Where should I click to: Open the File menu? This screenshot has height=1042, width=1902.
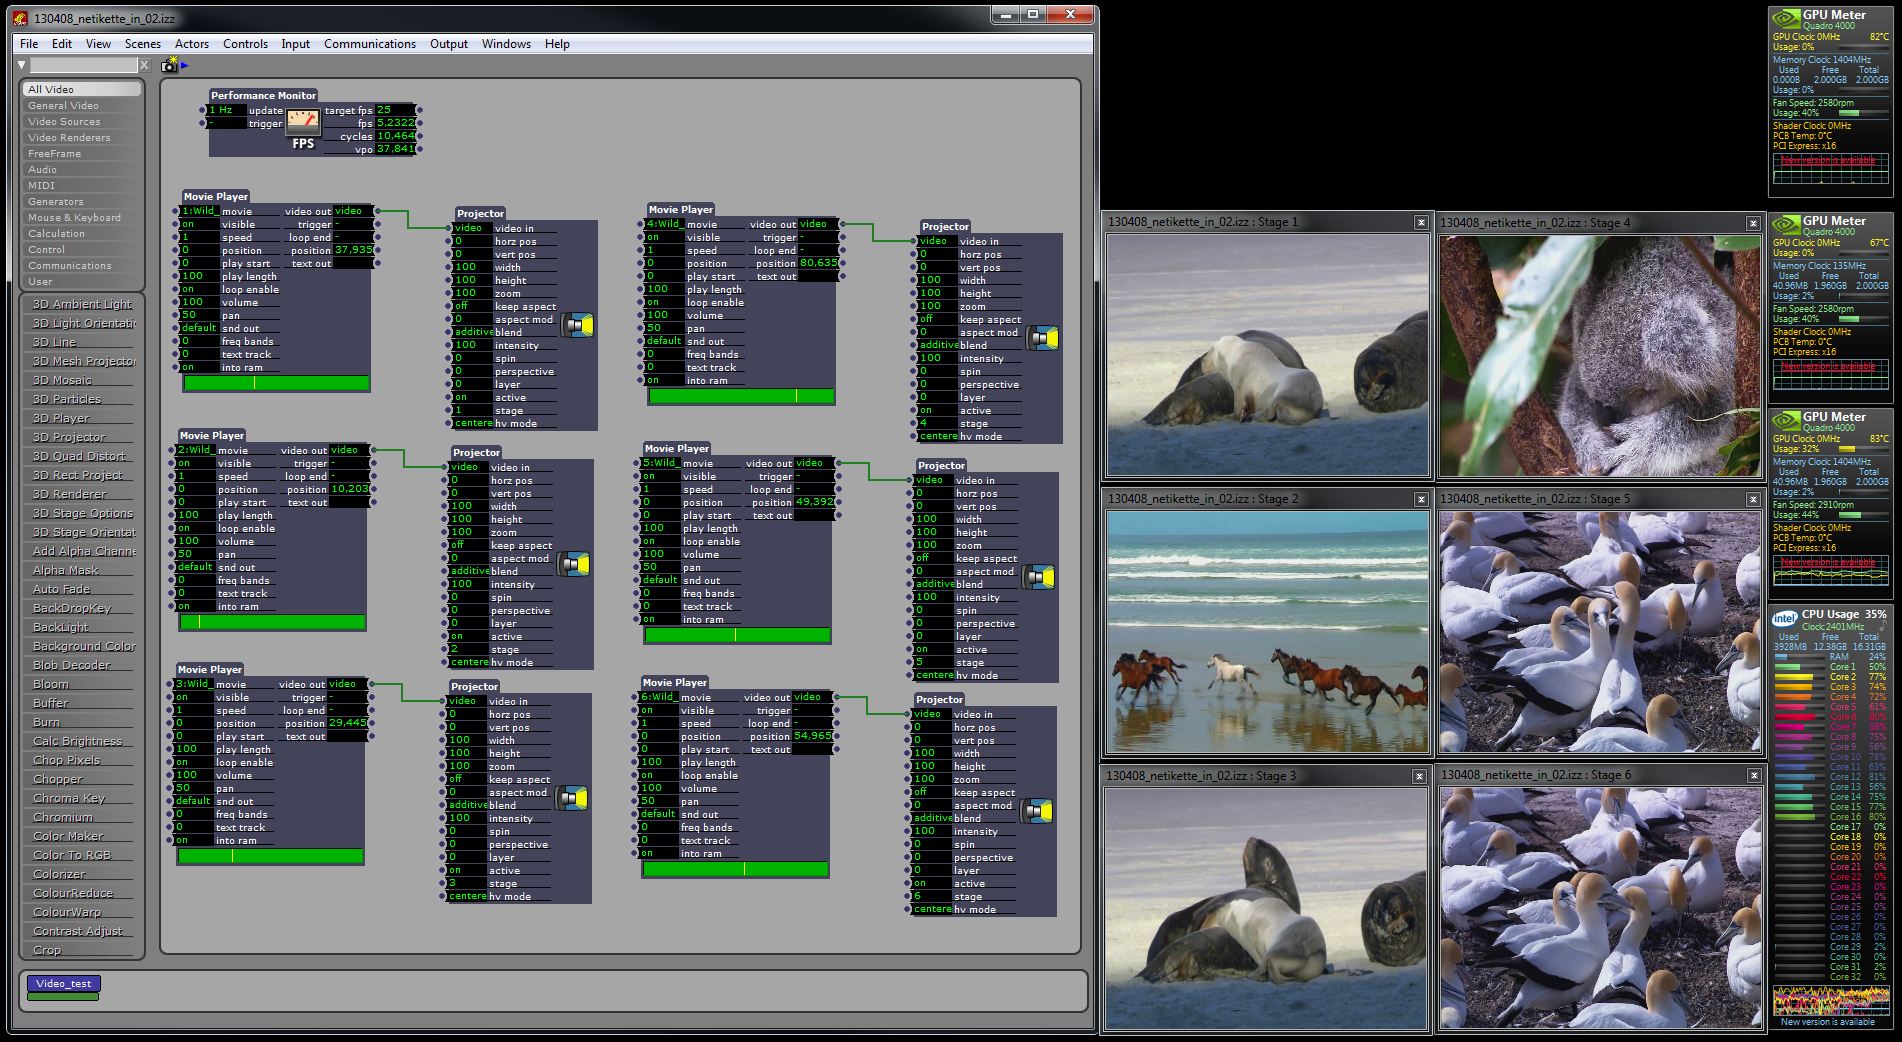click(x=29, y=44)
